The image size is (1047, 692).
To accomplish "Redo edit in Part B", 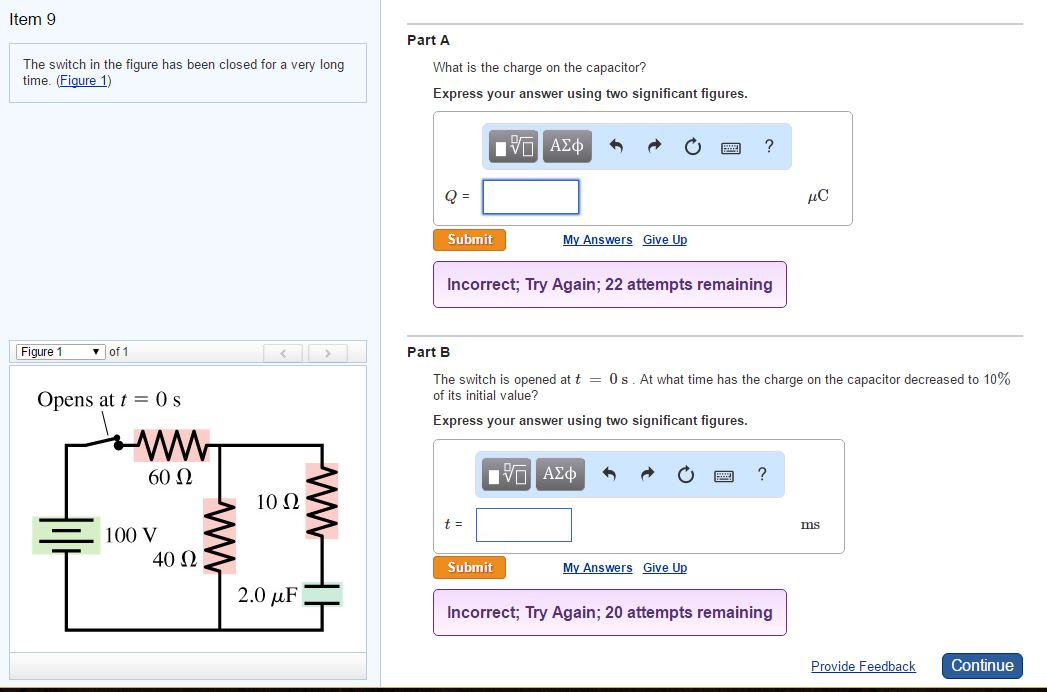I will (647, 474).
